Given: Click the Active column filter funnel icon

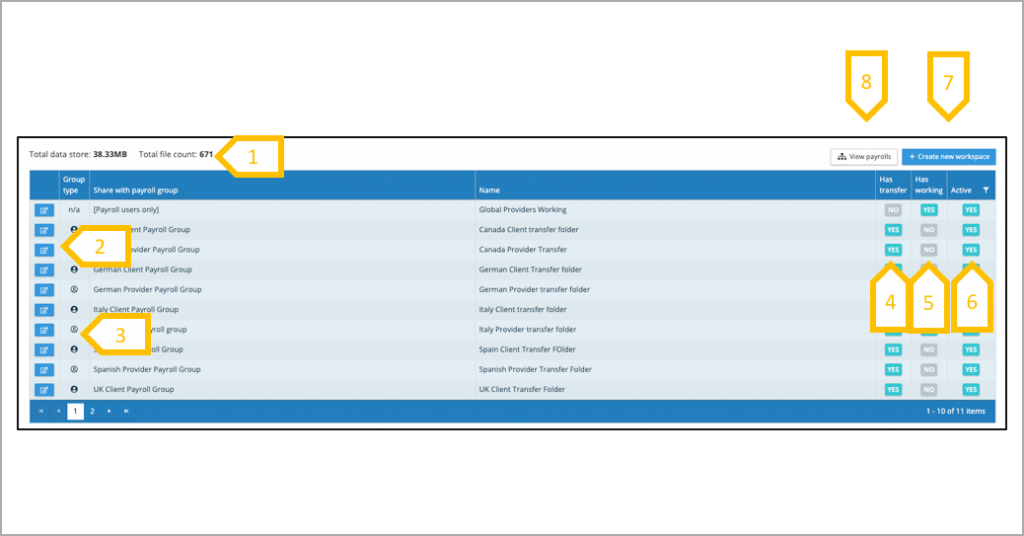Looking at the screenshot, I should point(986,190).
